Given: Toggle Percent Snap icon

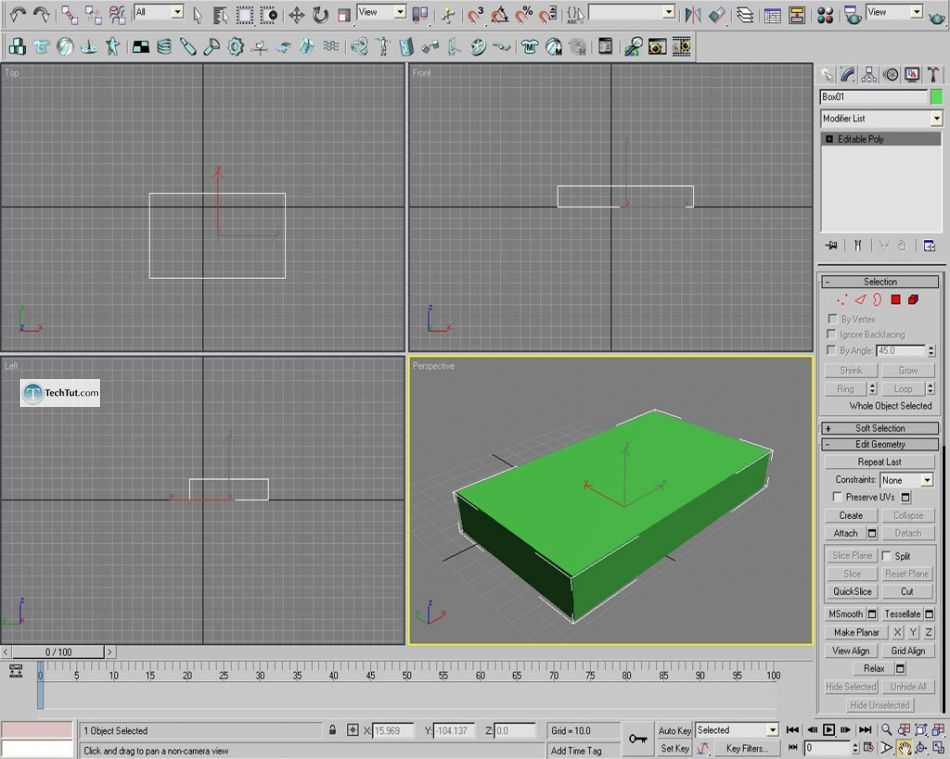Looking at the screenshot, I should point(523,15).
